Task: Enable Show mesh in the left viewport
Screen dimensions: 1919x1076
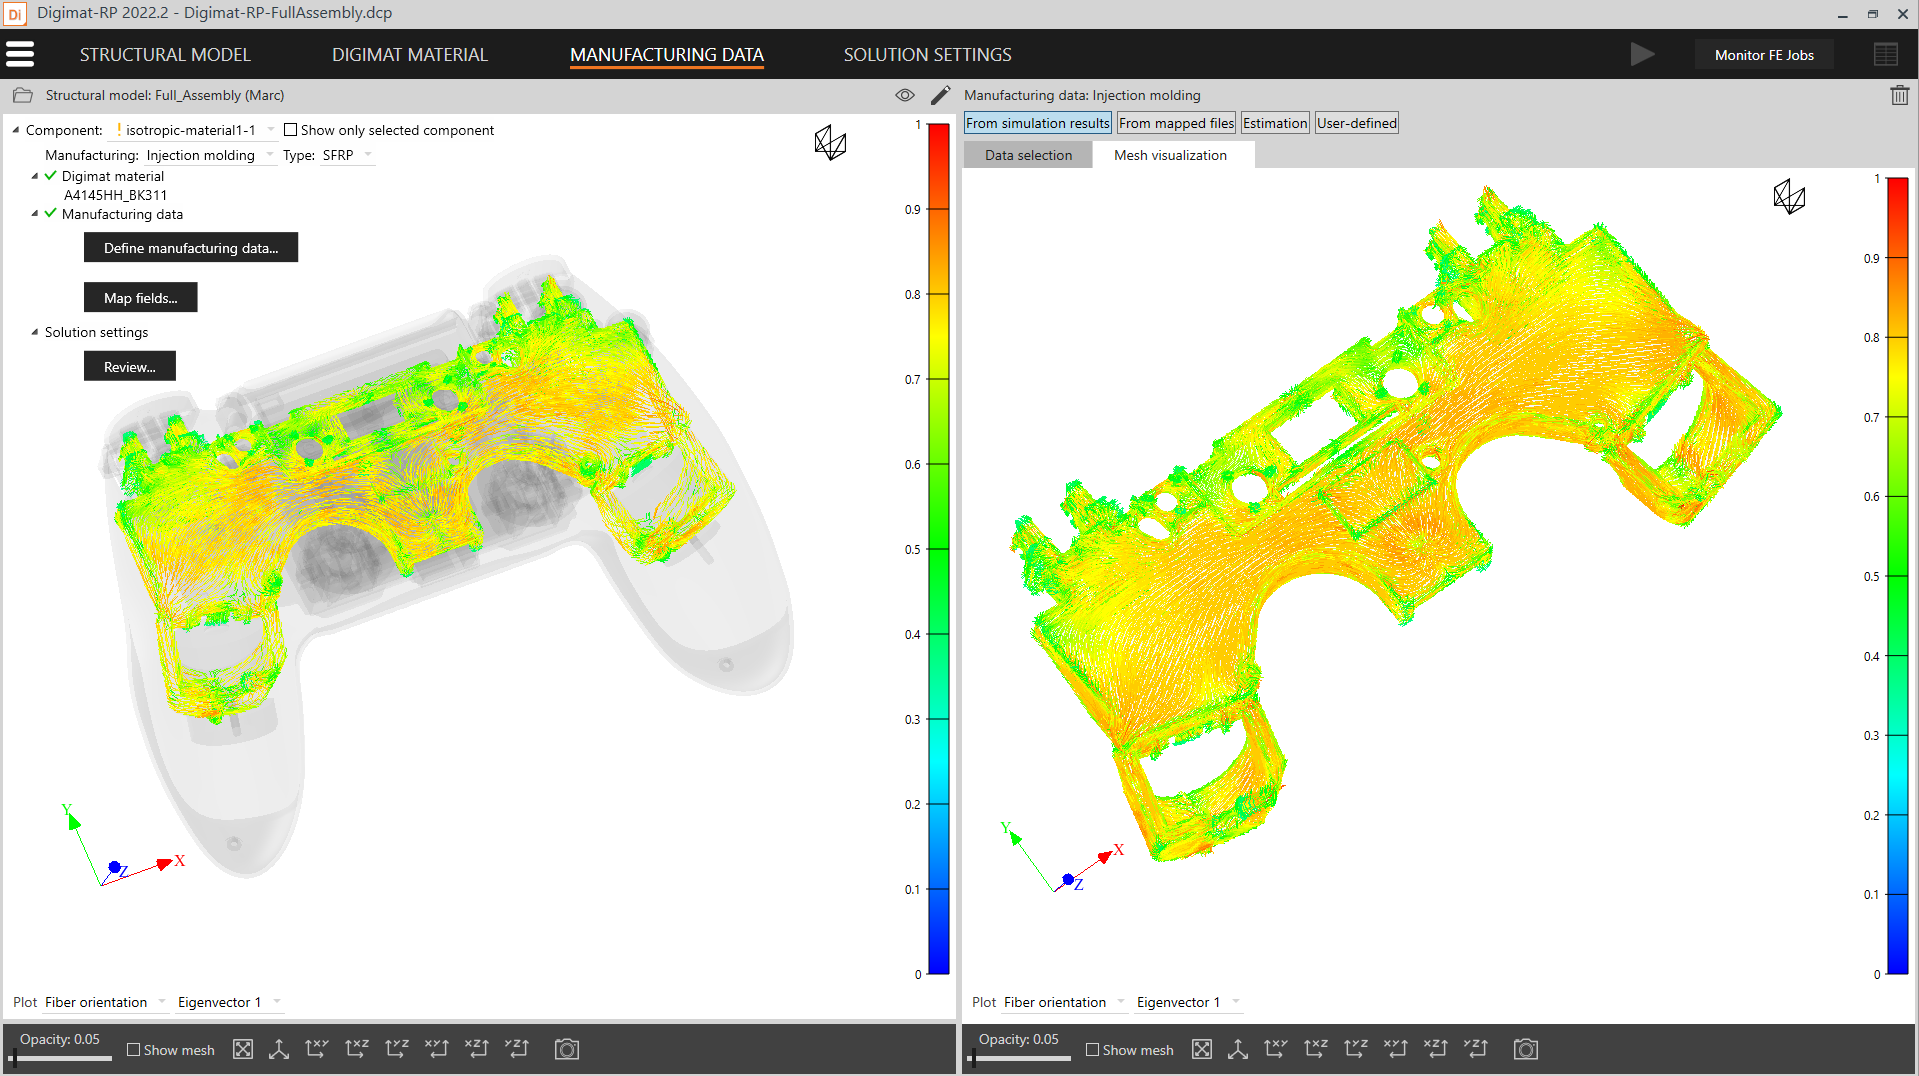Action: [x=134, y=1050]
